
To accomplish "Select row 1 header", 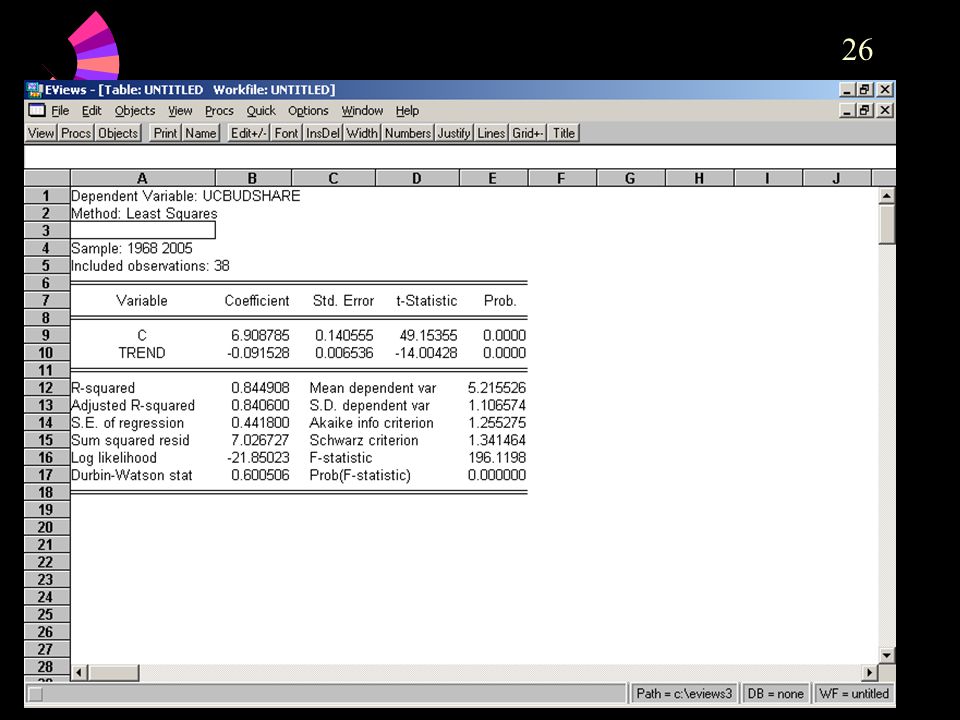I will (x=47, y=196).
